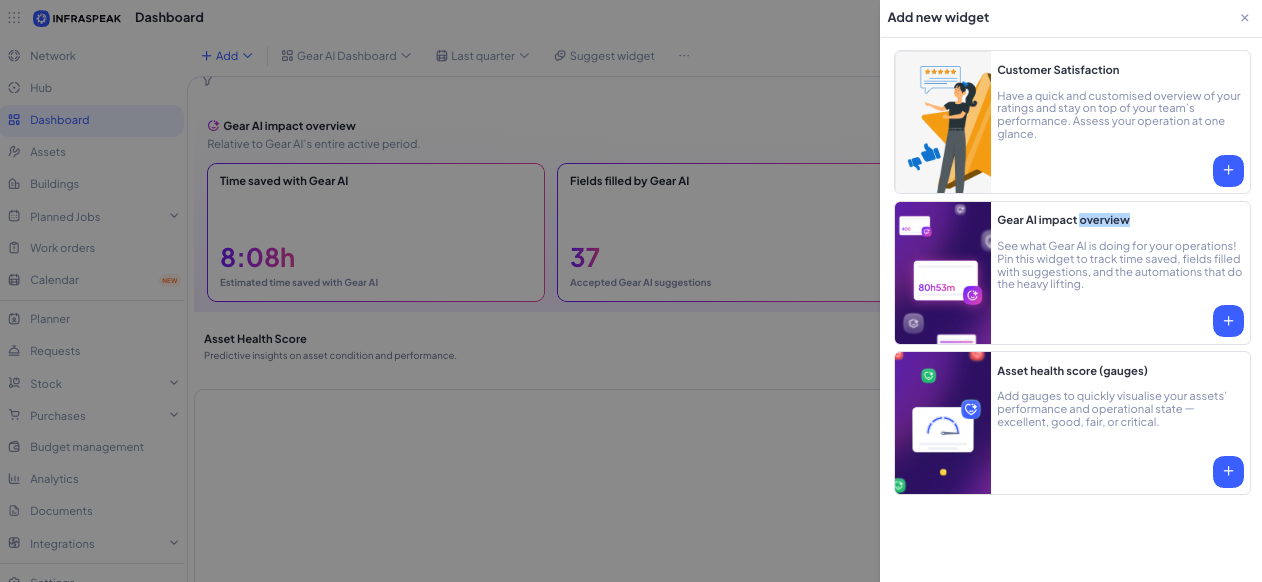Screen dimensions: 1262x582
Task: Expand the Purchases submenu chevron
Action: pos(174,415)
